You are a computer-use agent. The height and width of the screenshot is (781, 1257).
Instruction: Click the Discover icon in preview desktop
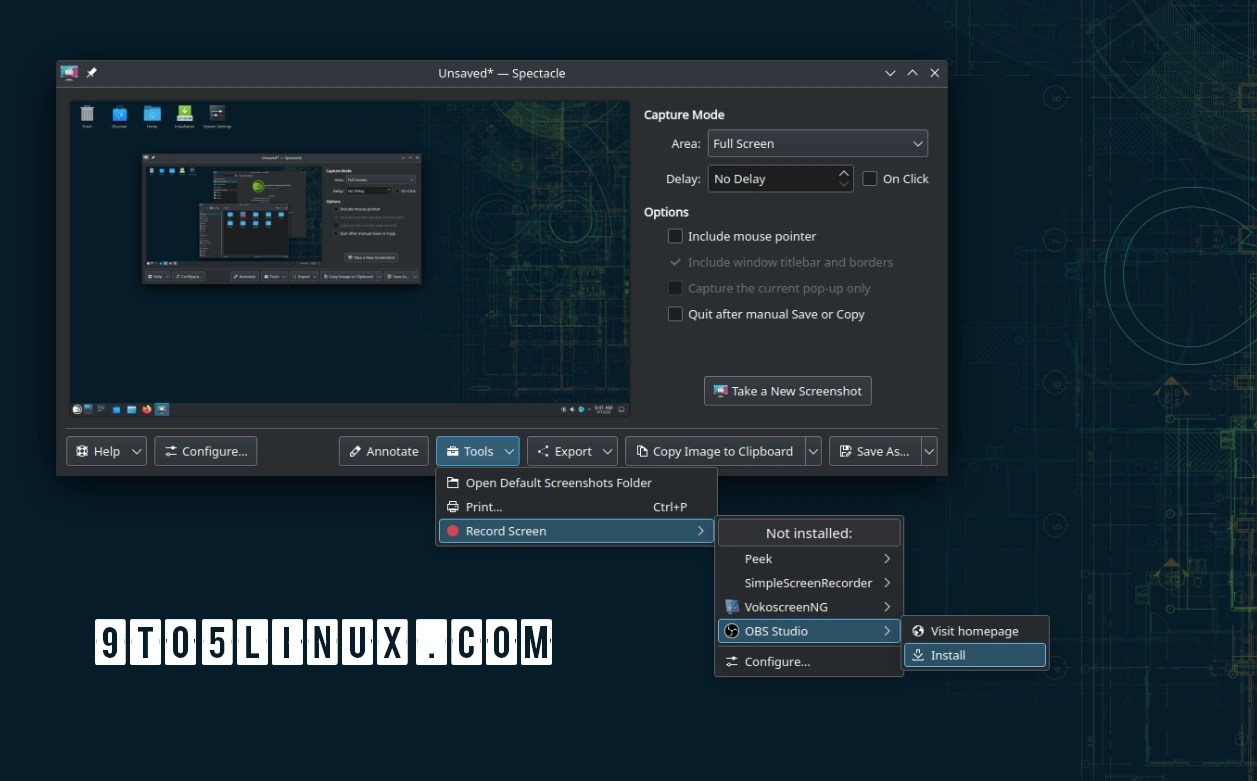(x=120, y=113)
